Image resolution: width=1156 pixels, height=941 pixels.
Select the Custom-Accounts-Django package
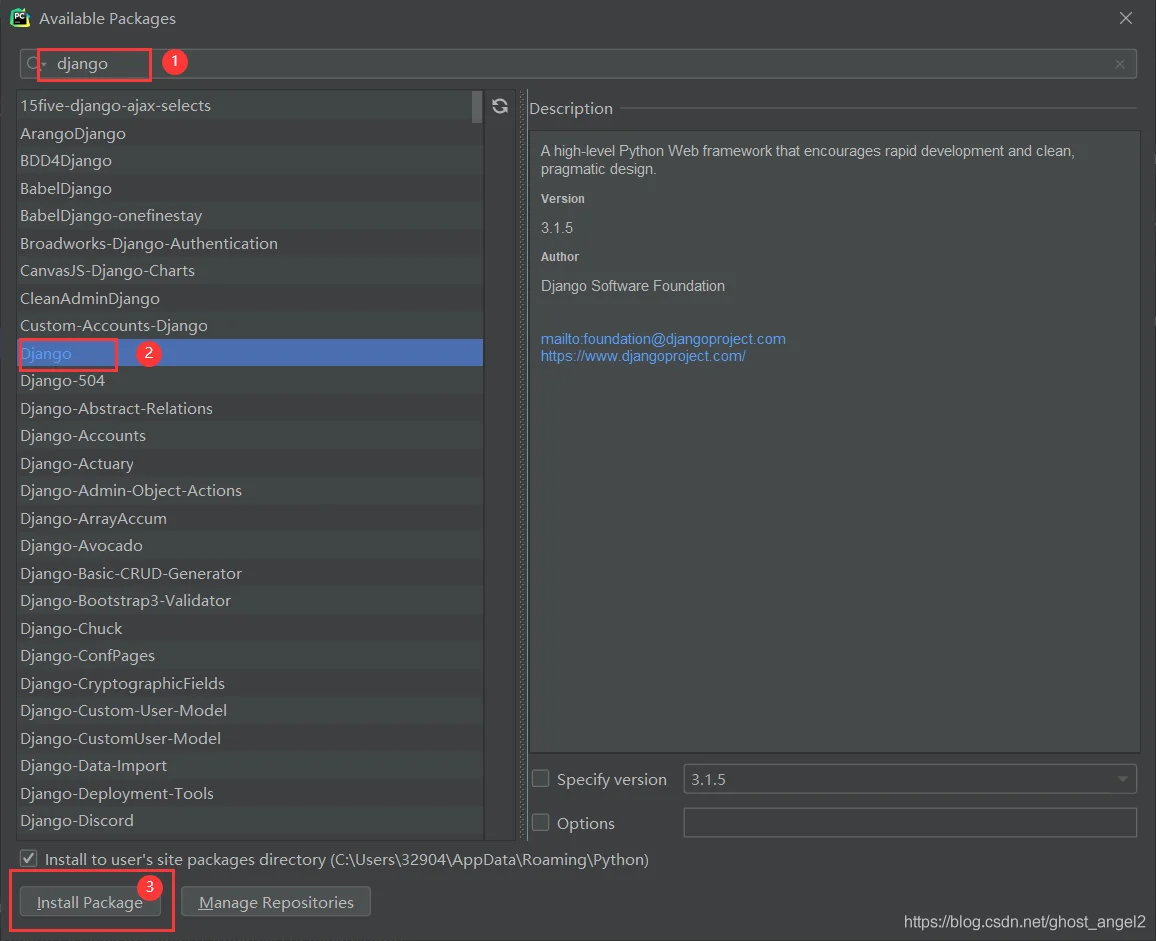point(250,325)
